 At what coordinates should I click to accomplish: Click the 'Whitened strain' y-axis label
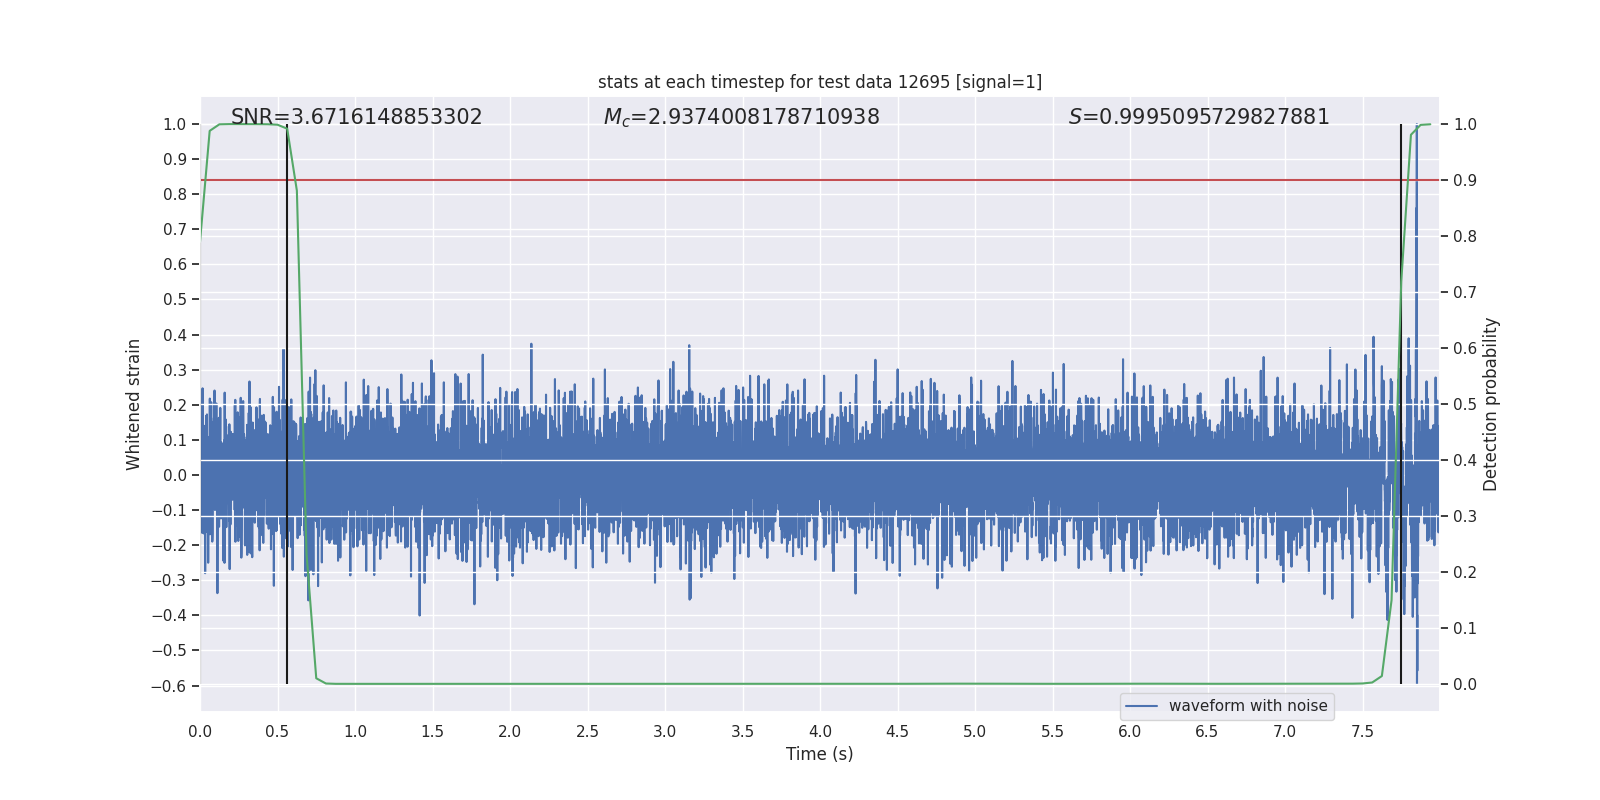click(x=134, y=404)
